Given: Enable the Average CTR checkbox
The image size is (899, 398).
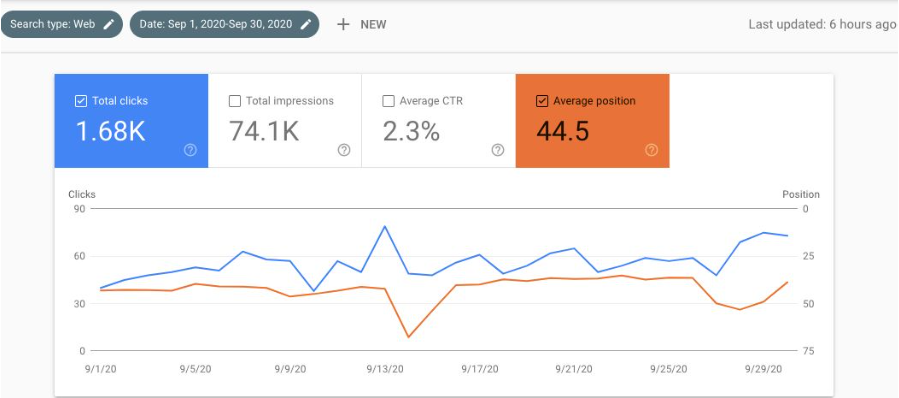Looking at the screenshot, I should click(388, 101).
